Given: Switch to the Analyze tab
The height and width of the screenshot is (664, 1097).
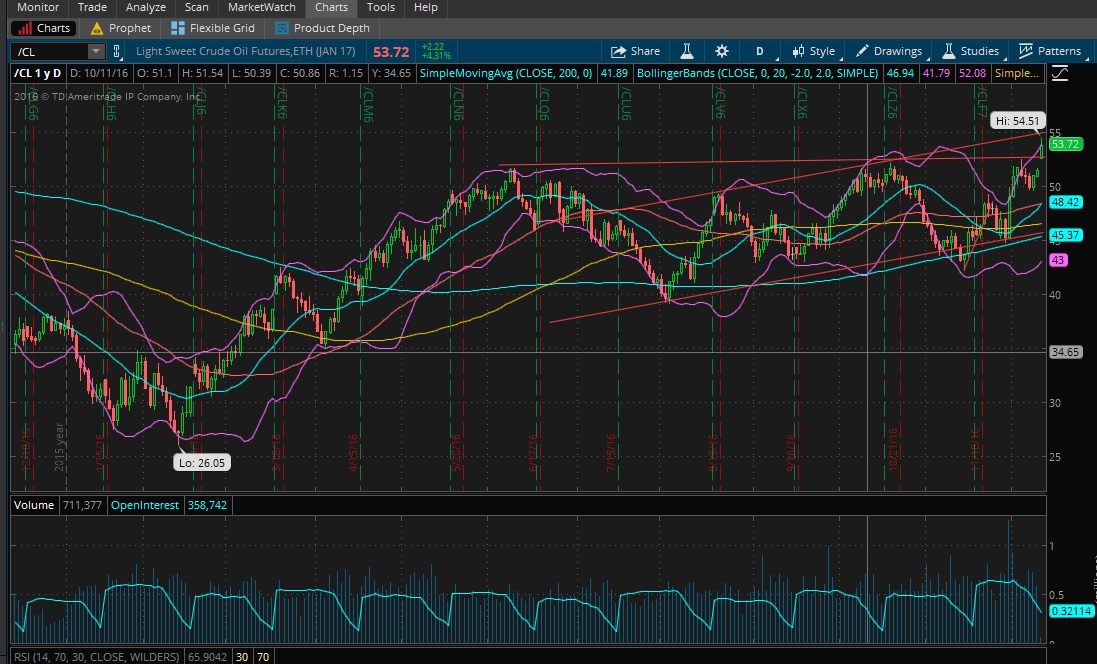Looking at the screenshot, I should 146,7.
